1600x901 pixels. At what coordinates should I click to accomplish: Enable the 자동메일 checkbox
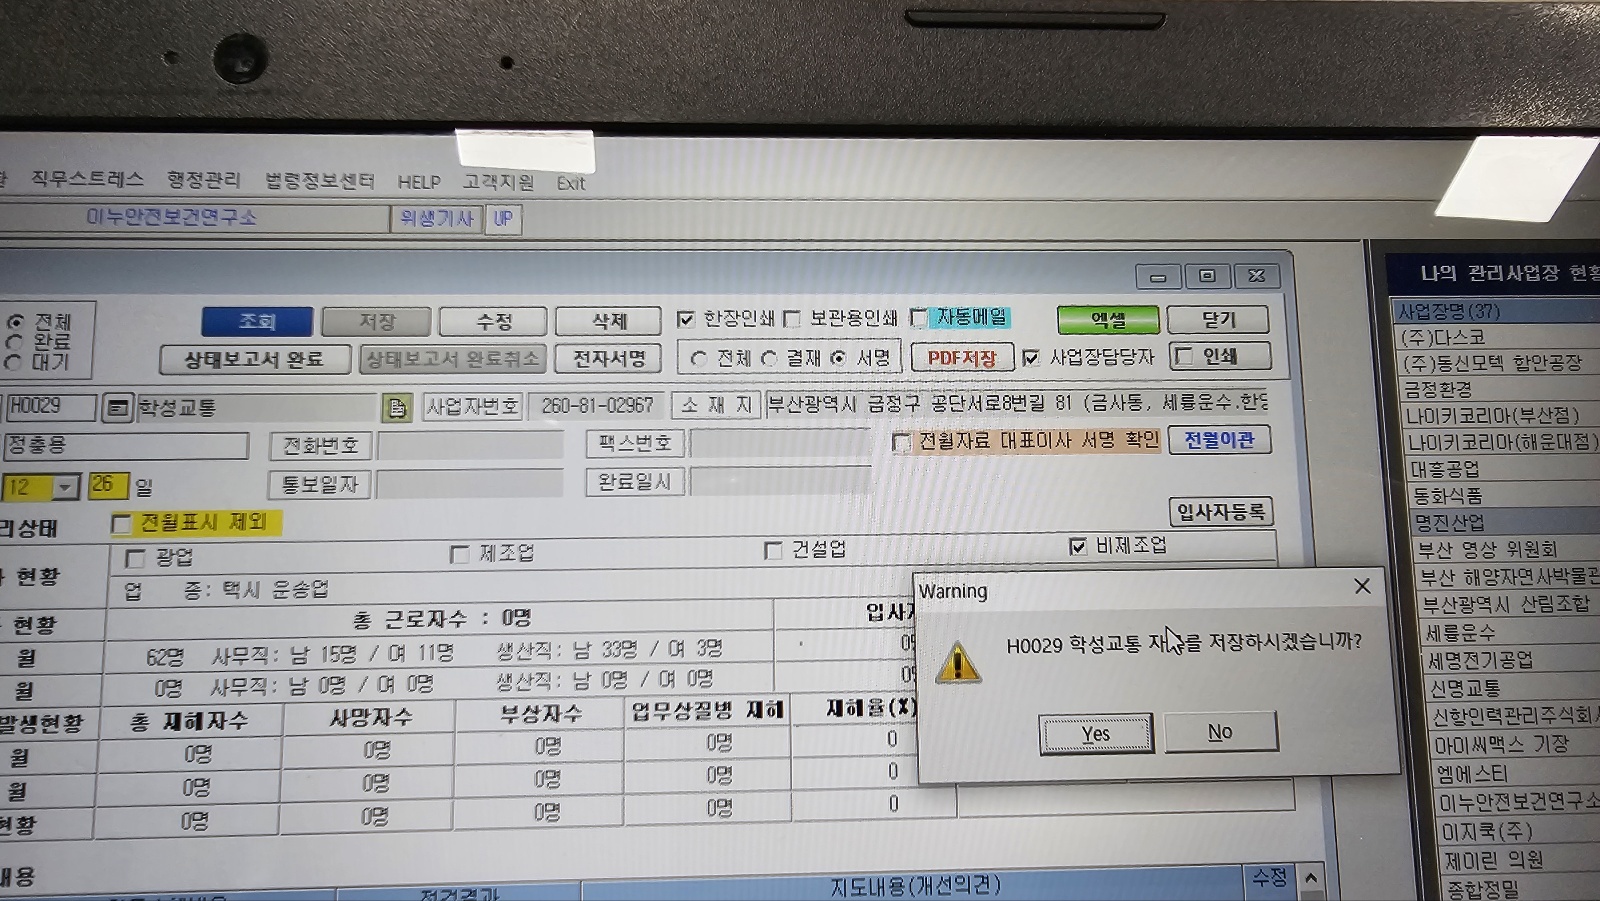pos(919,318)
